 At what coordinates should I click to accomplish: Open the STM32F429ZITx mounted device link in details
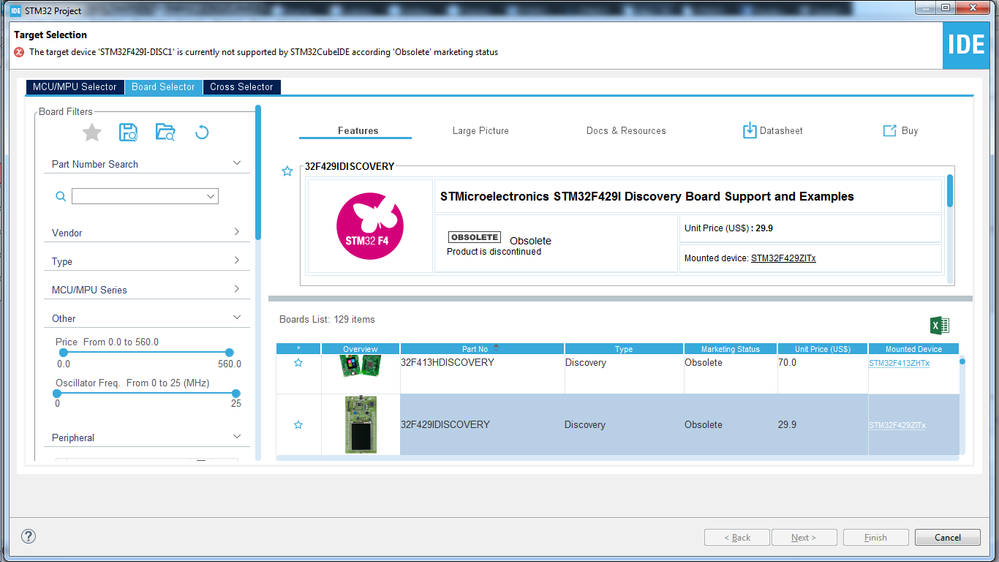click(x=783, y=258)
